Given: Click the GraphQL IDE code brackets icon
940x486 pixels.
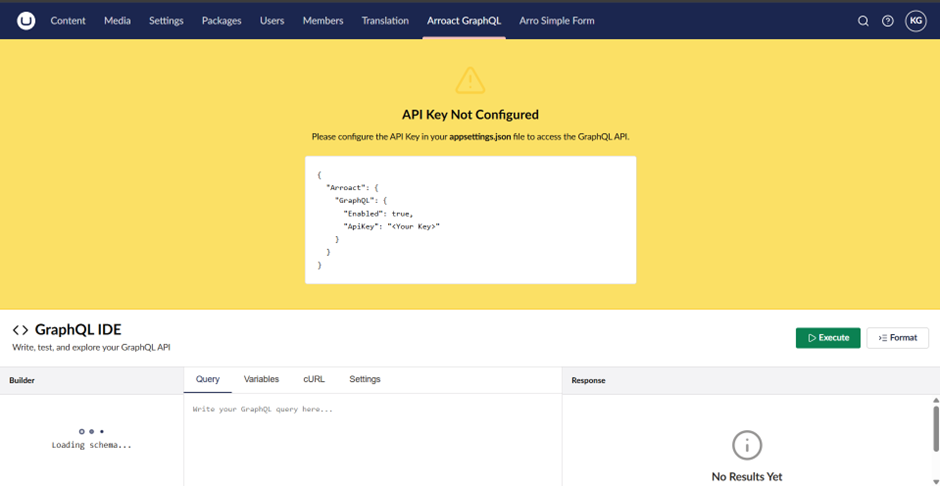Looking at the screenshot, I should click(20, 330).
